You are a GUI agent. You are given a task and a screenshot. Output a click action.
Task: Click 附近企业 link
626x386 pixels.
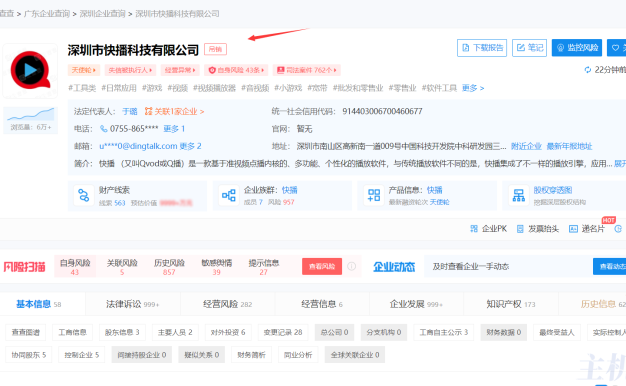click(x=526, y=146)
